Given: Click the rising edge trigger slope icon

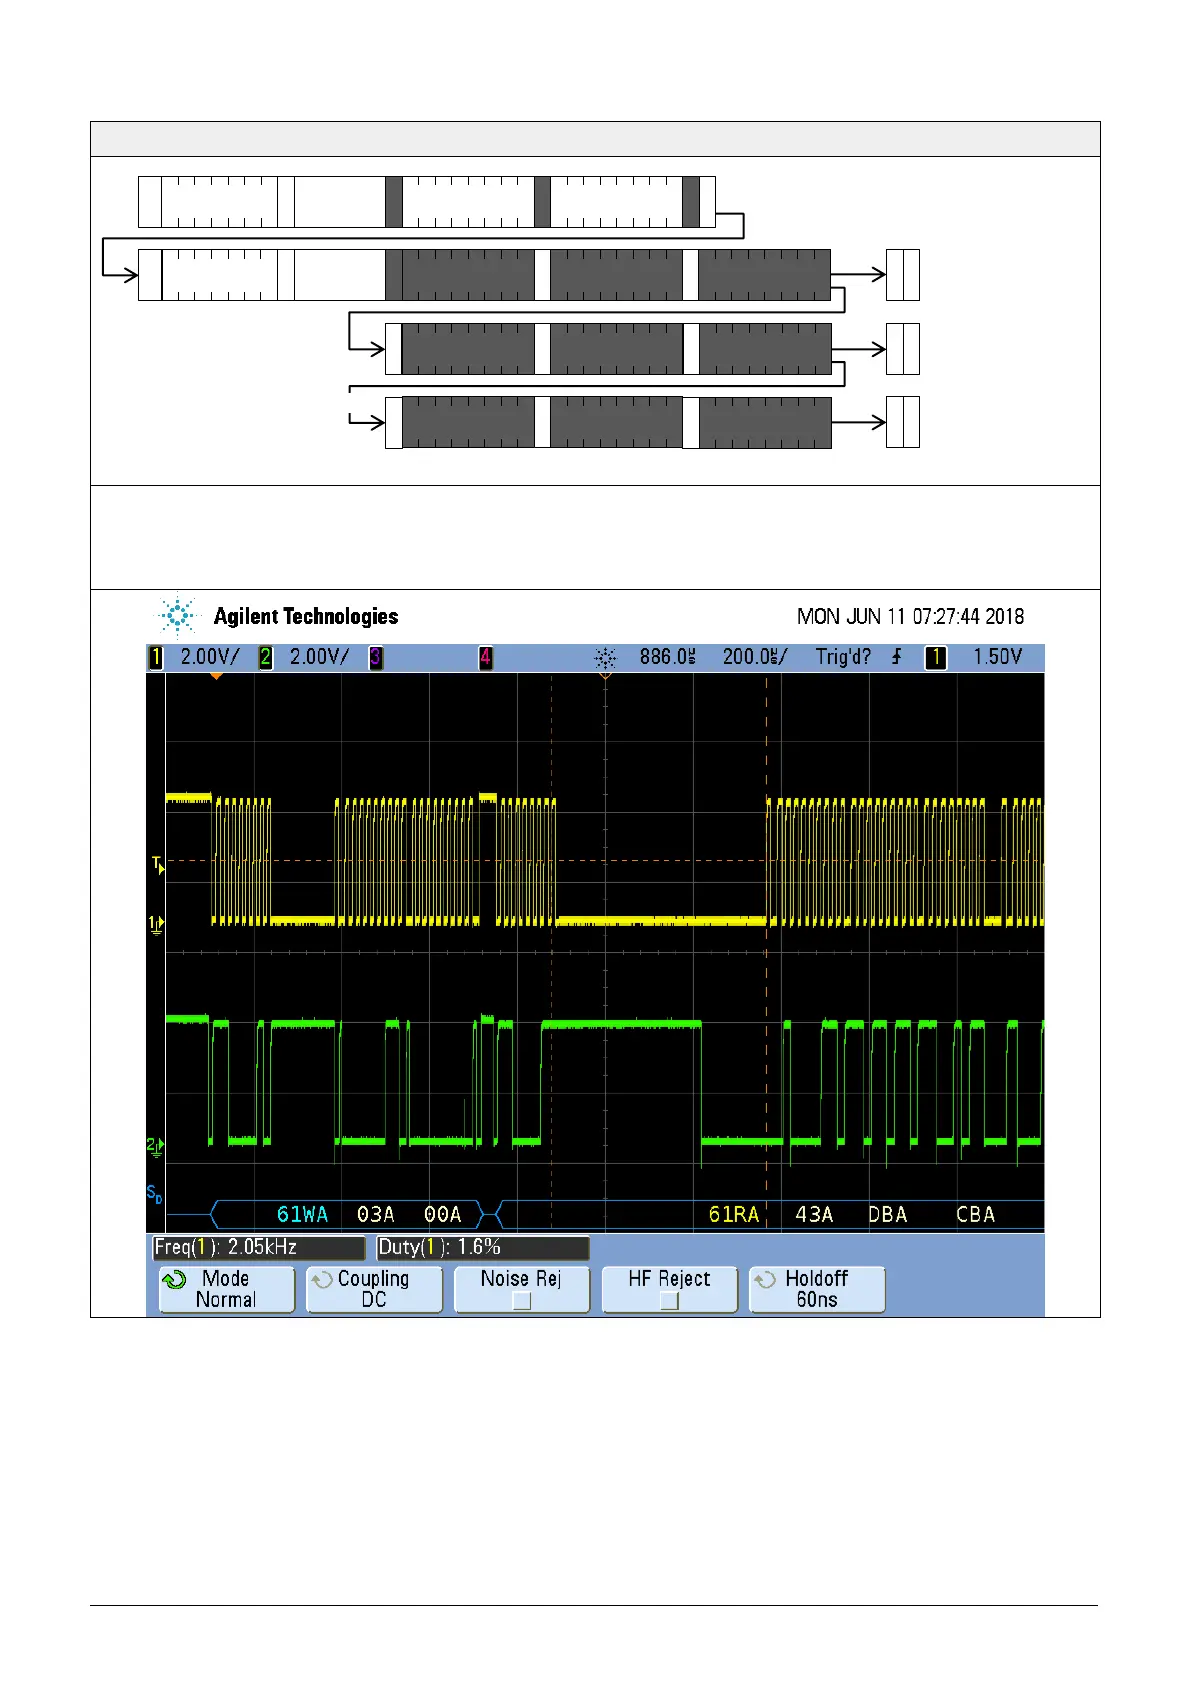Looking at the screenshot, I should 896,657.
